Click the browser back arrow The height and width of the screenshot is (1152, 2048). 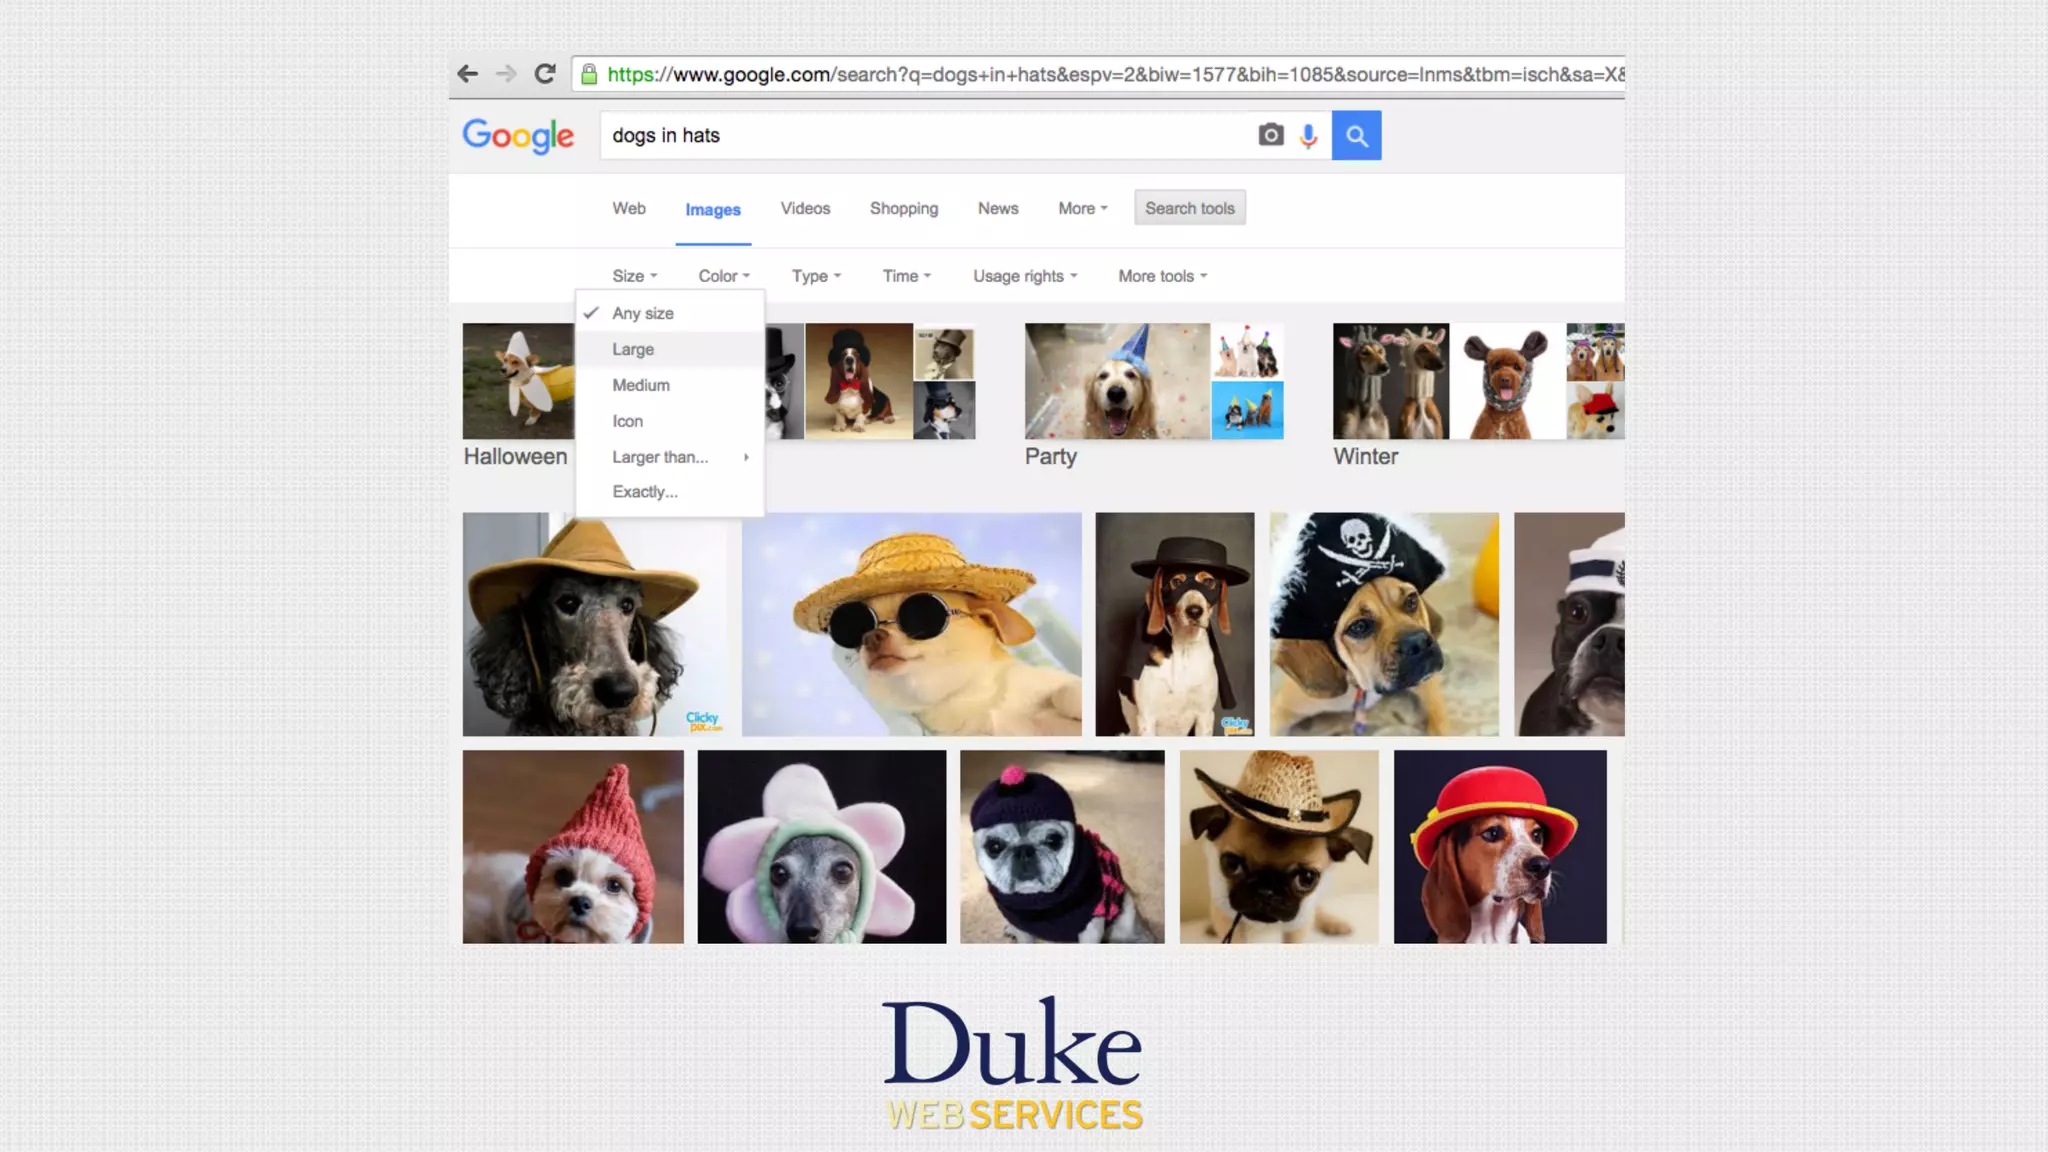pyautogui.click(x=467, y=74)
